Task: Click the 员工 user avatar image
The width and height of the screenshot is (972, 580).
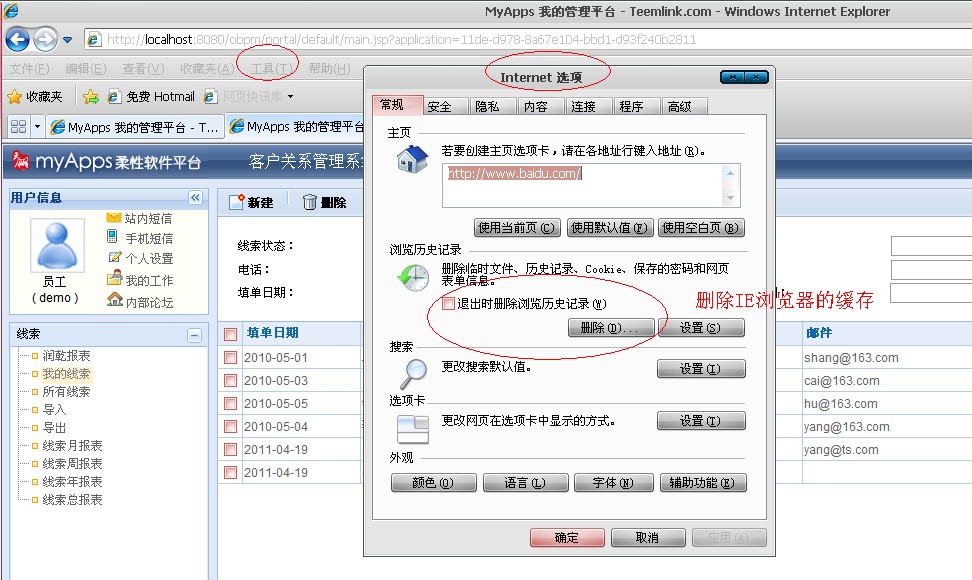Action: pos(57,245)
